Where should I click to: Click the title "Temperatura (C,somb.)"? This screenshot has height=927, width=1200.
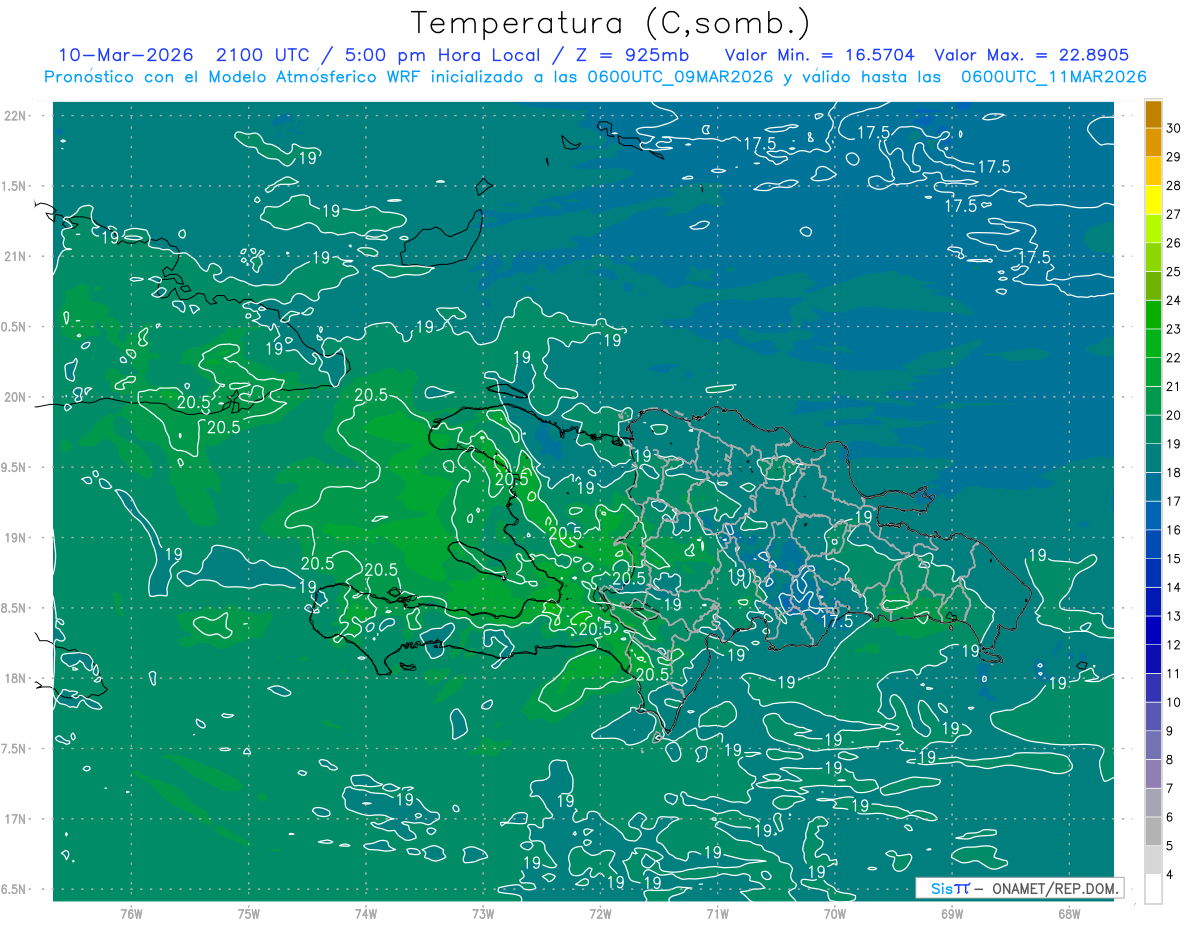click(611, 23)
